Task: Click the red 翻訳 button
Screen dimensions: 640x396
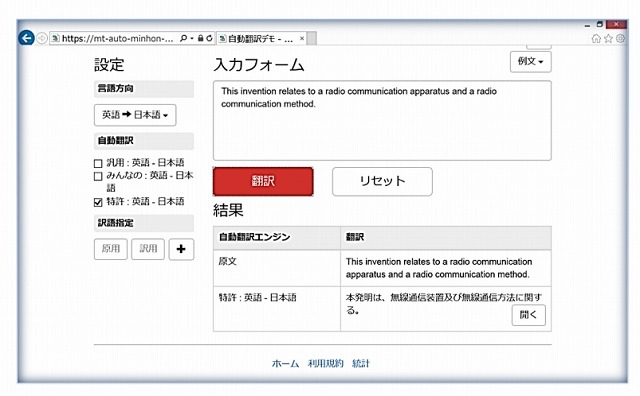Action: click(263, 181)
